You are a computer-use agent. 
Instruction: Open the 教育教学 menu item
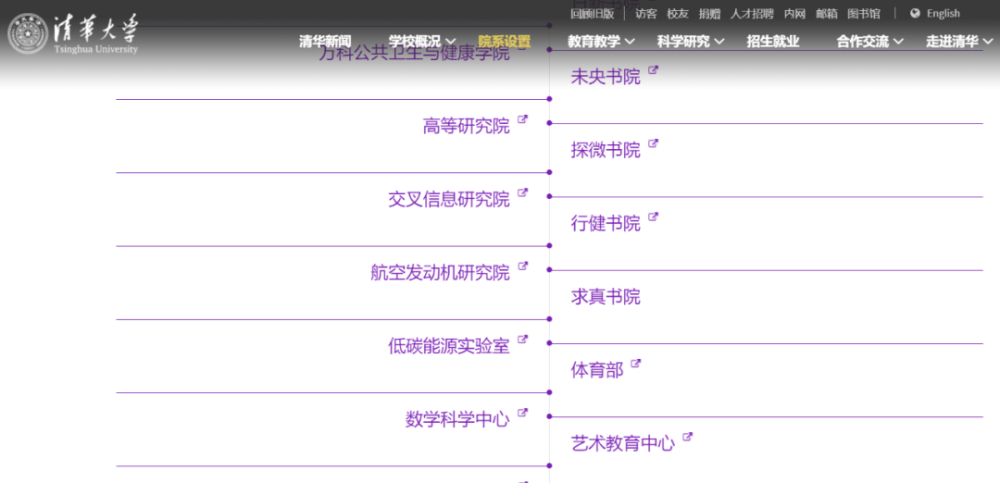pyautogui.click(x=594, y=41)
